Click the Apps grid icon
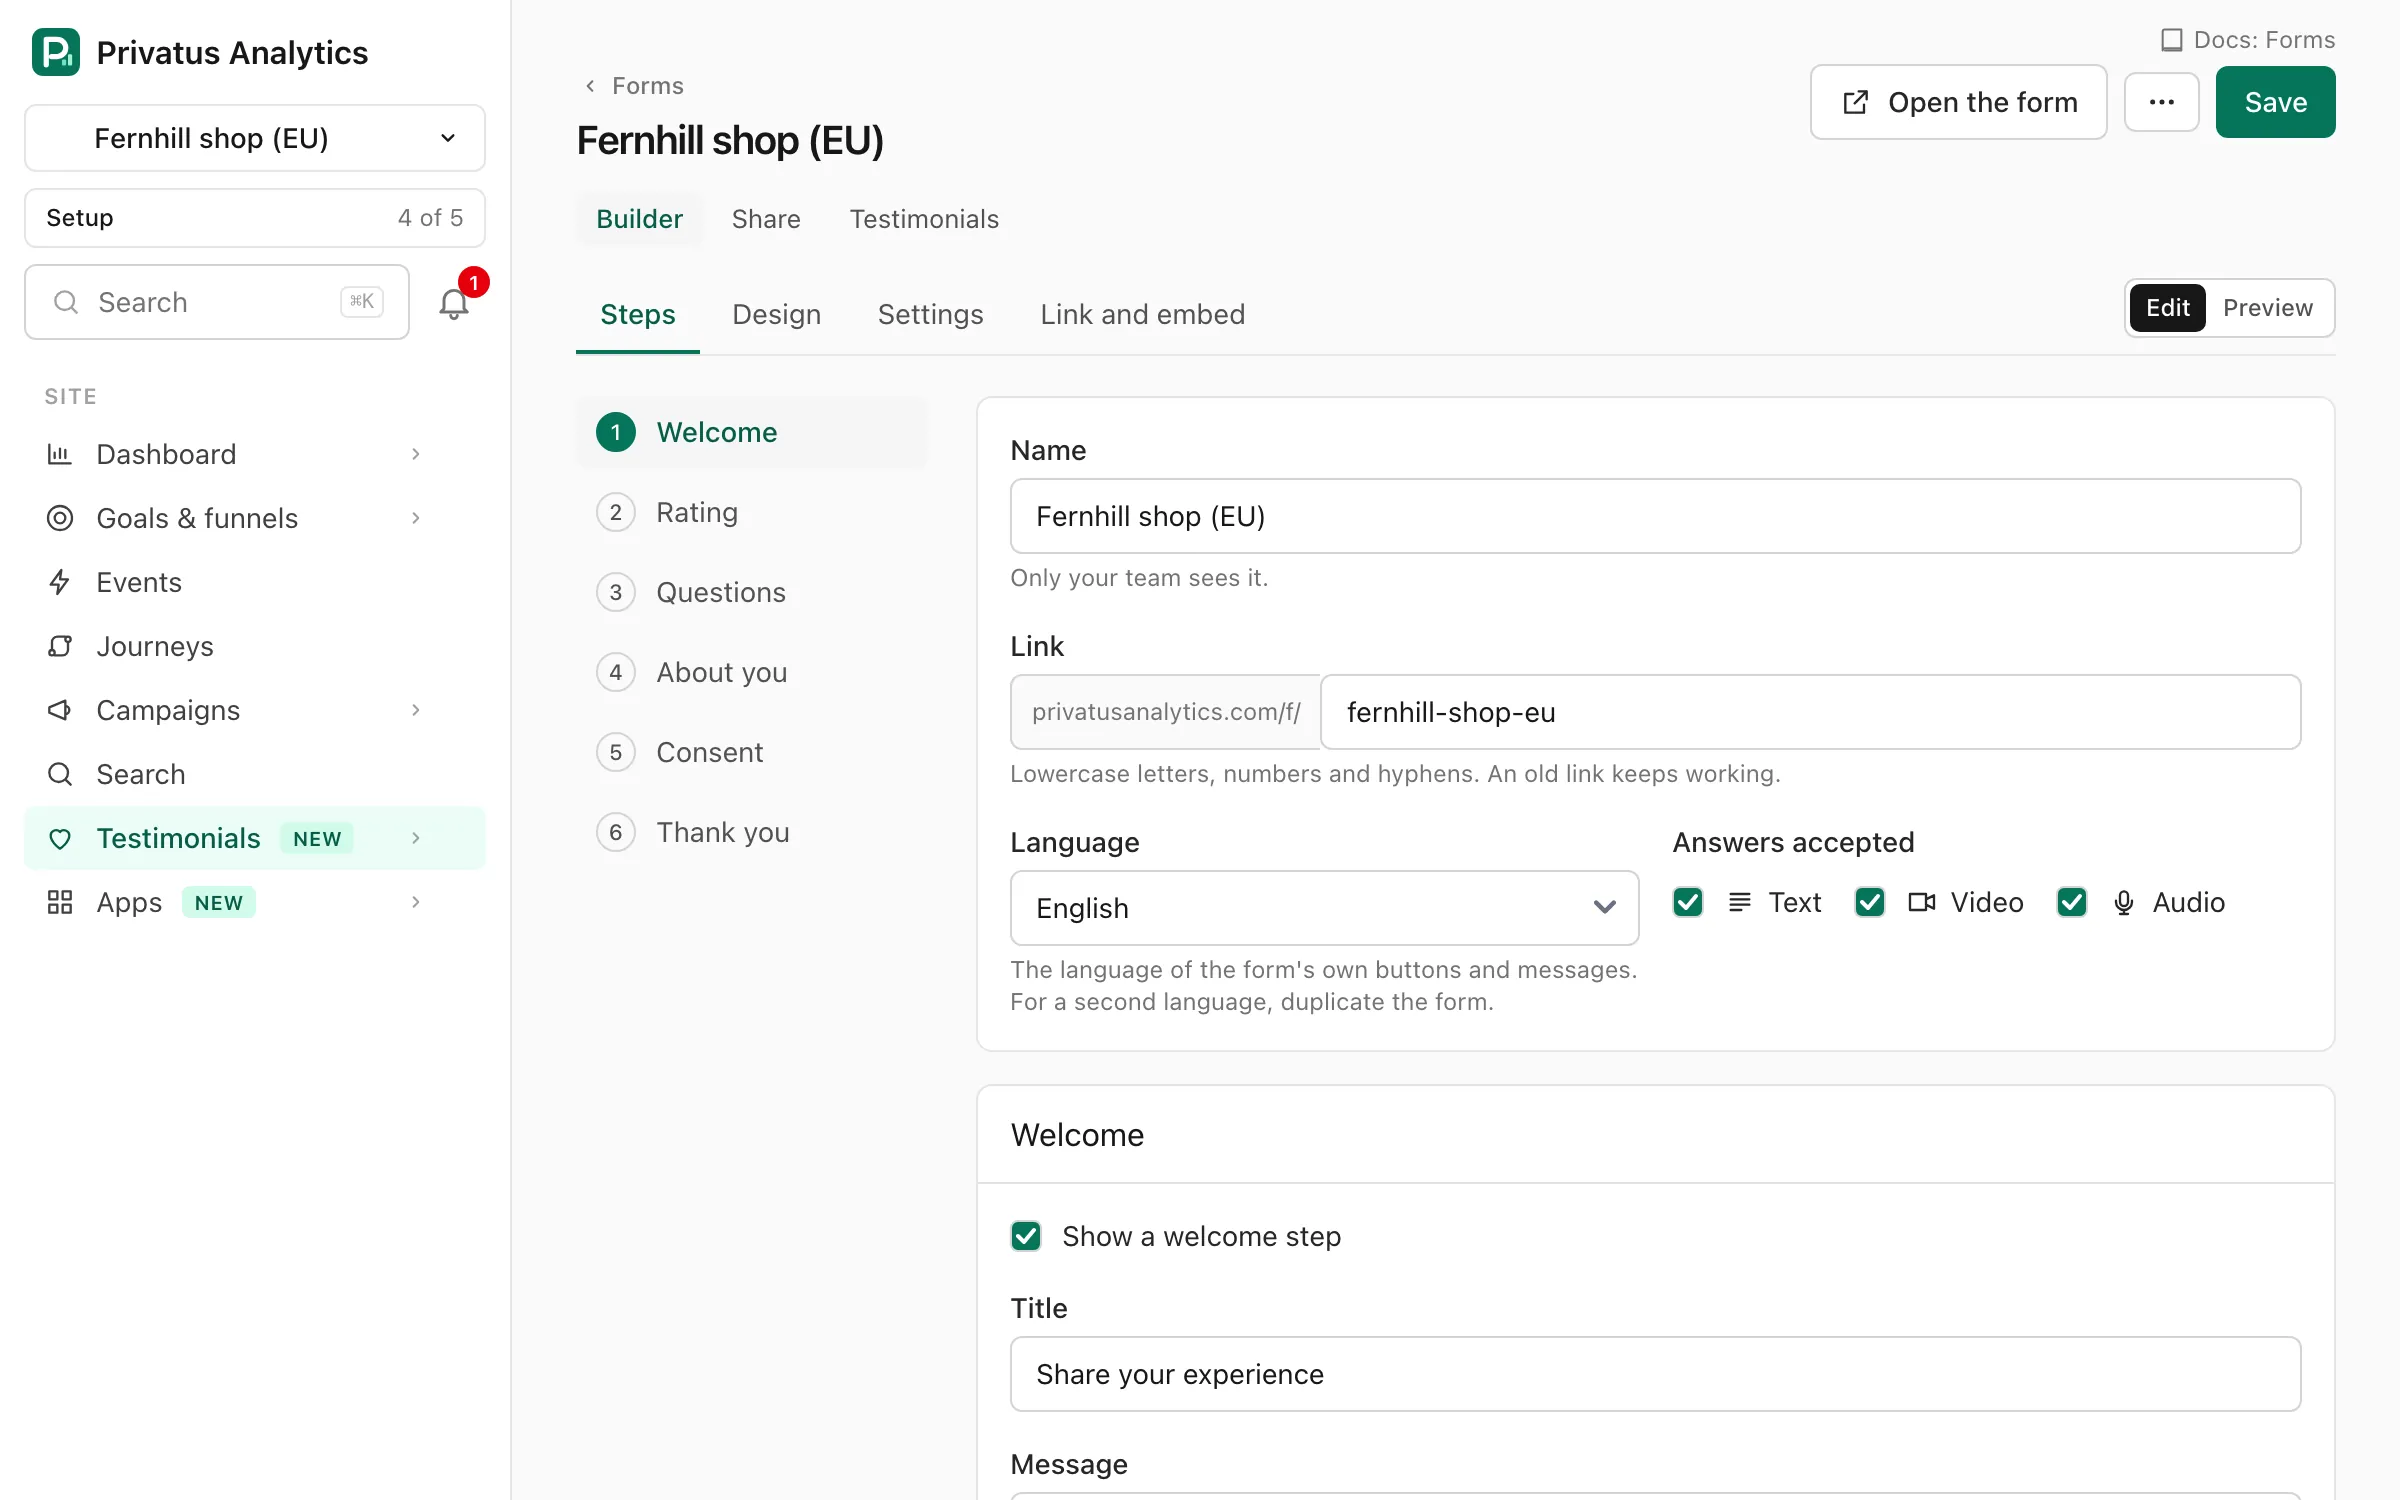 click(60, 902)
